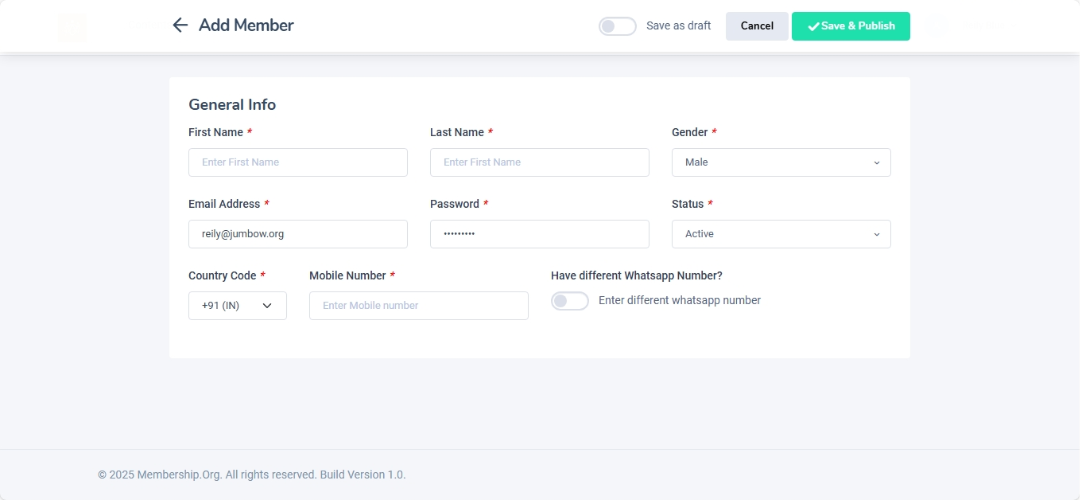Click the "Enter different whatsapp number" label
The image size is (1082, 500).
[679, 300]
